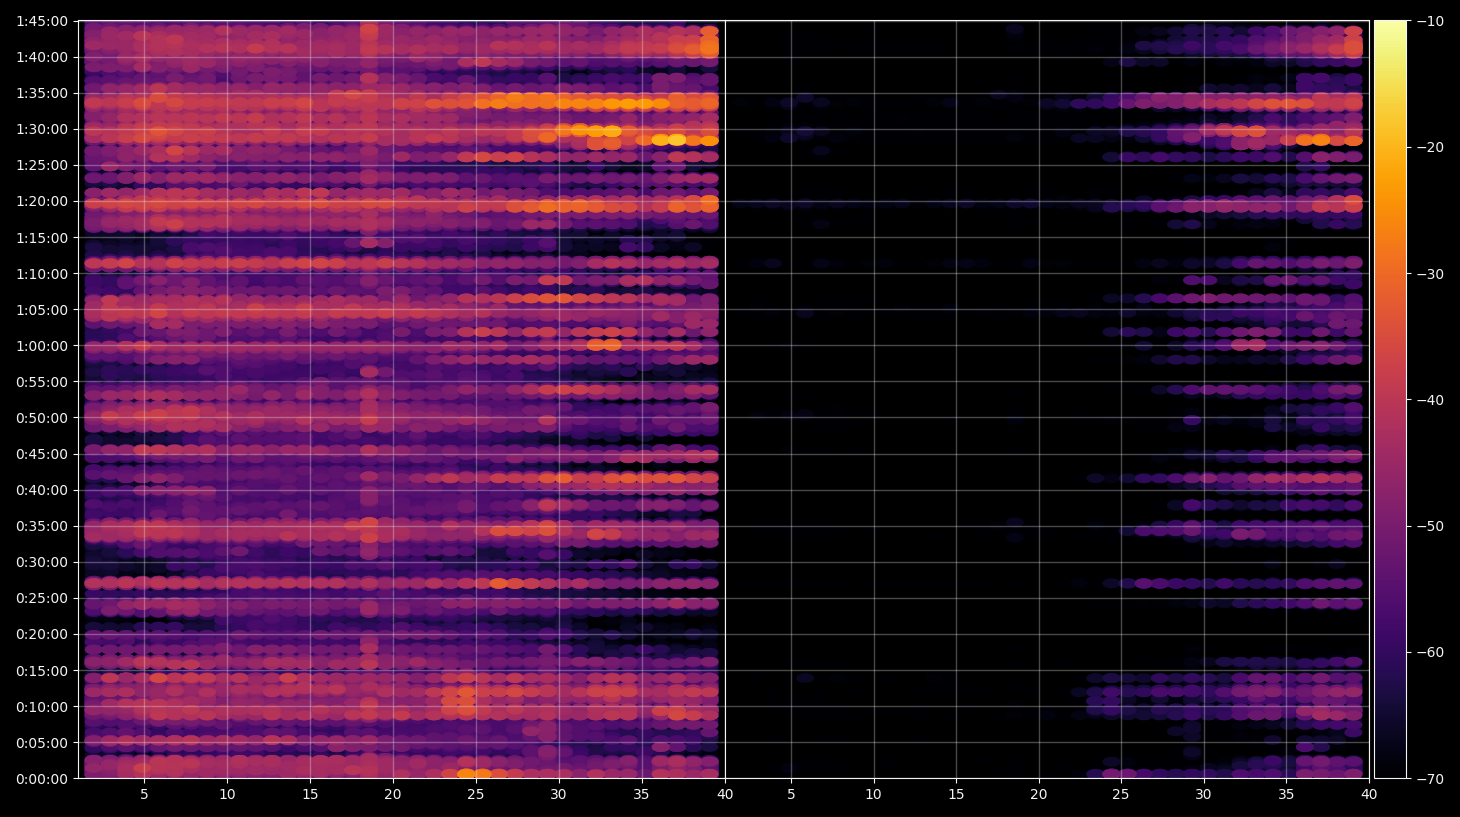Select x-axis label 30 under left heatmap
The width and height of the screenshot is (1460, 817).
point(558,795)
